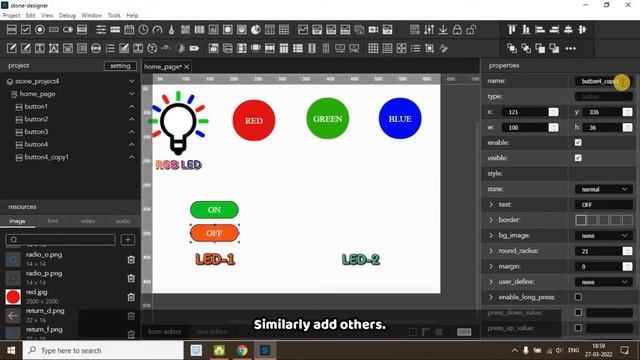
Task: Expand the text property group
Action: [491, 204]
